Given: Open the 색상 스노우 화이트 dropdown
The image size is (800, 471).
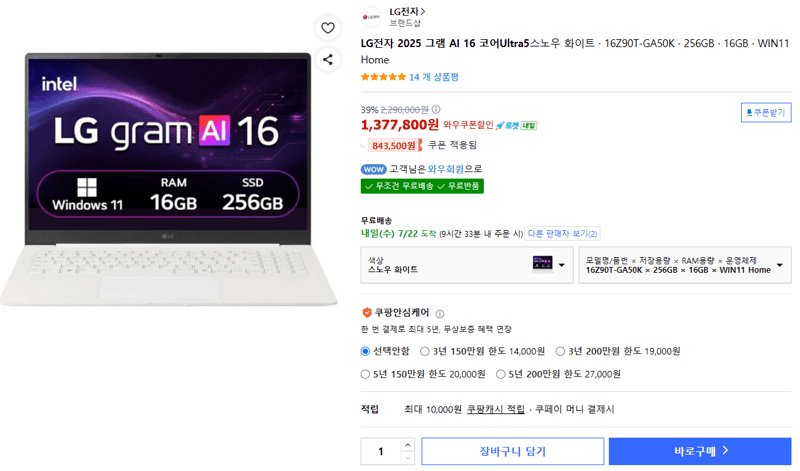Looking at the screenshot, I should pos(467,265).
